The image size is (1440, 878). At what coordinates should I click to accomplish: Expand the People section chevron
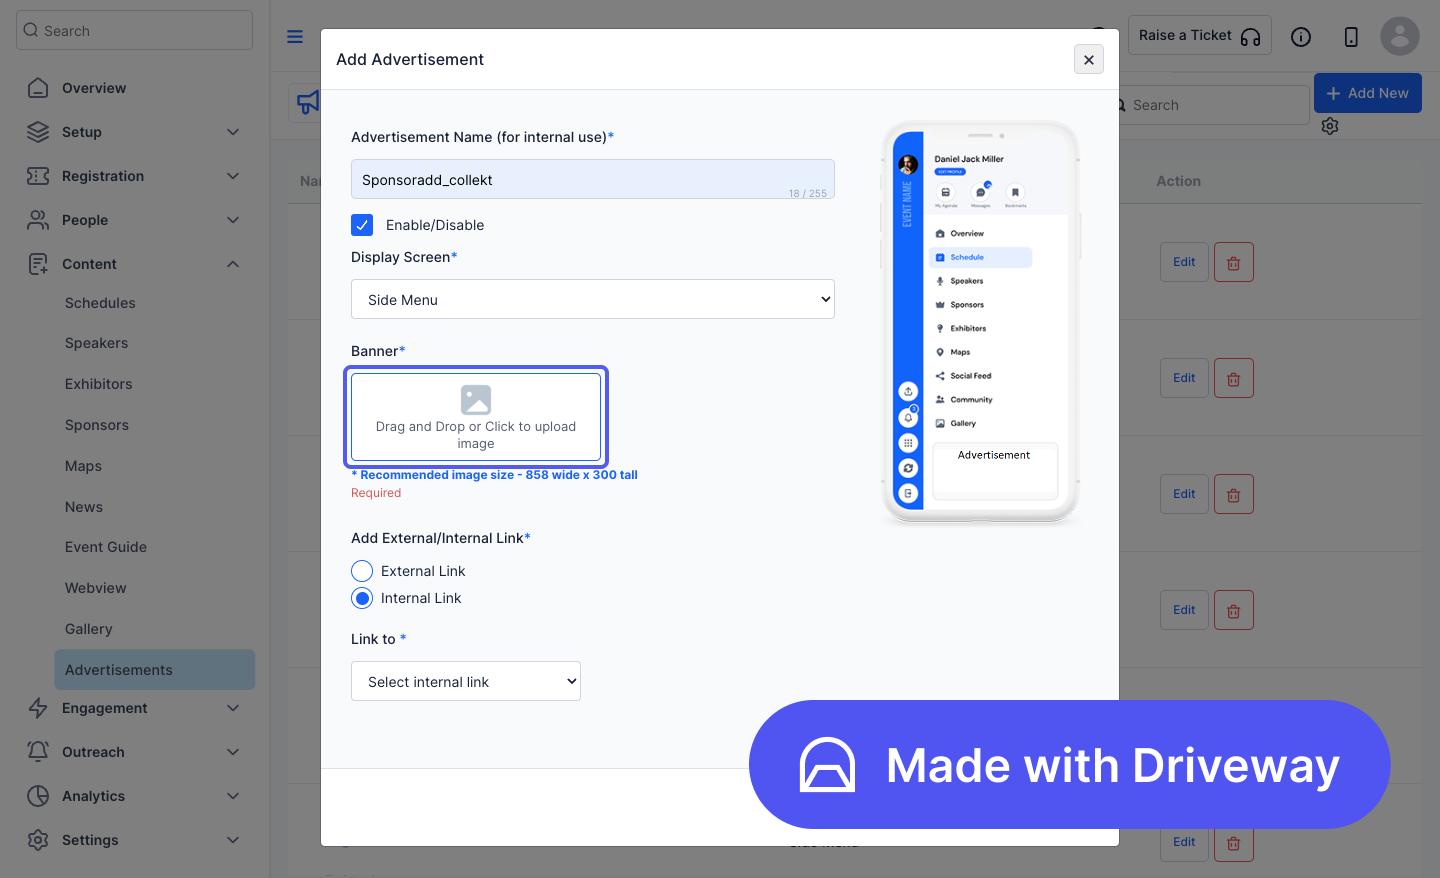coord(233,220)
